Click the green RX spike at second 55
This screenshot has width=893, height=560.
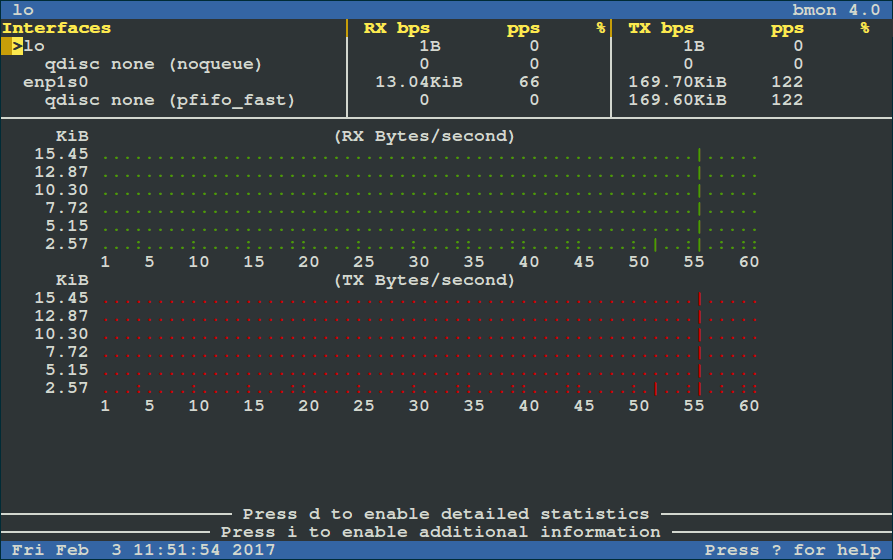(x=699, y=198)
